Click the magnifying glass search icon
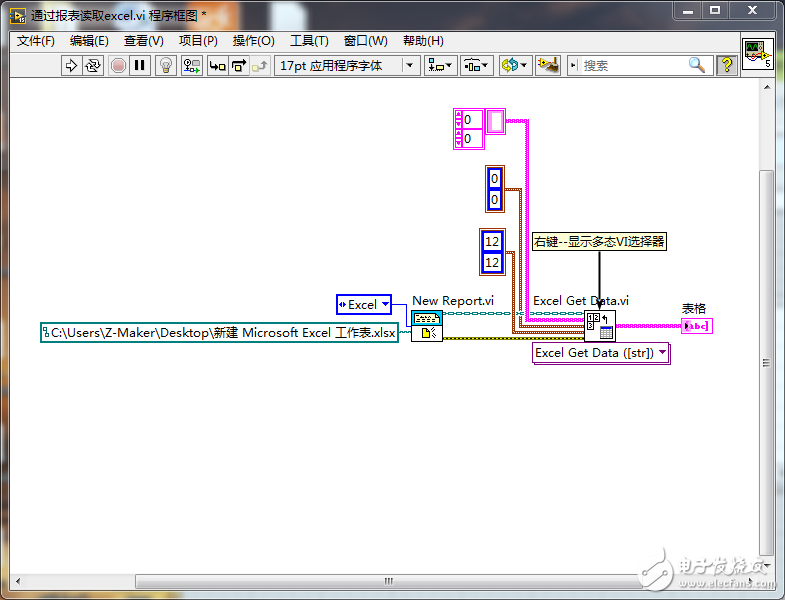The width and height of the screenshot is (785, 600). coord(697,65)
